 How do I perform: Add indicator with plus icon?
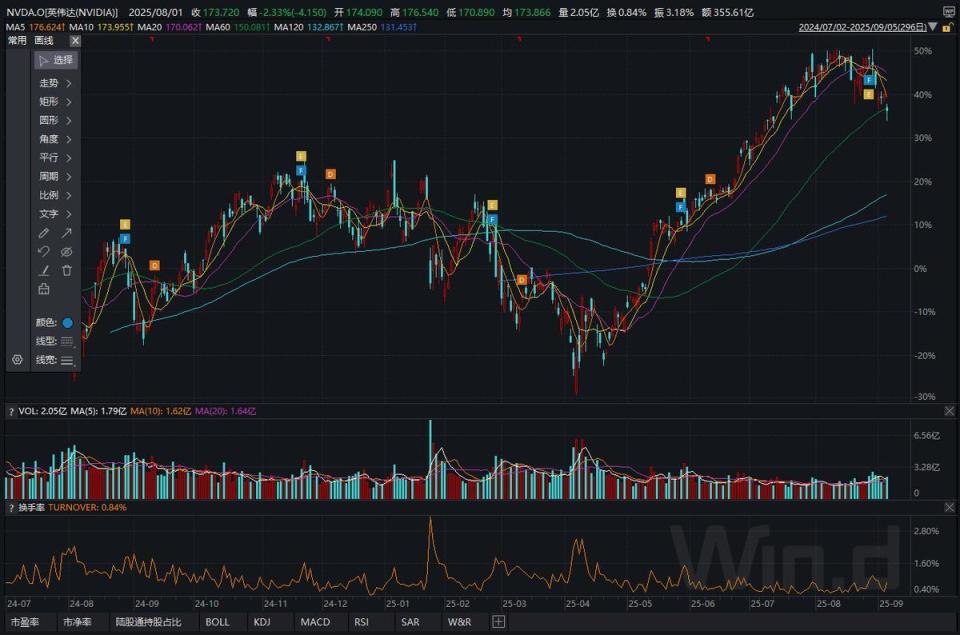click(x=498, y=622)
